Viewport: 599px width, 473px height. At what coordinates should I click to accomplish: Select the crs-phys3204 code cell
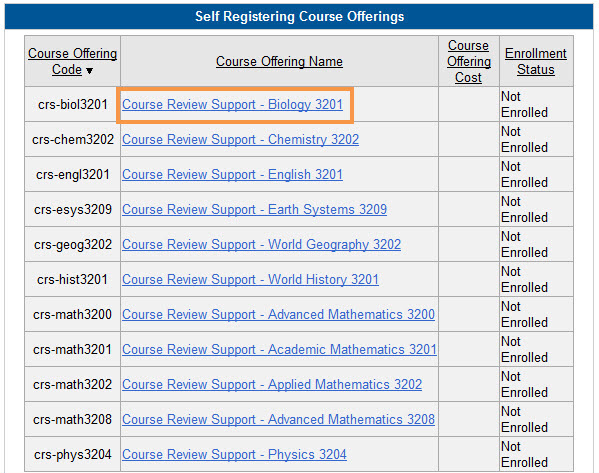click(x=73, y=454)
